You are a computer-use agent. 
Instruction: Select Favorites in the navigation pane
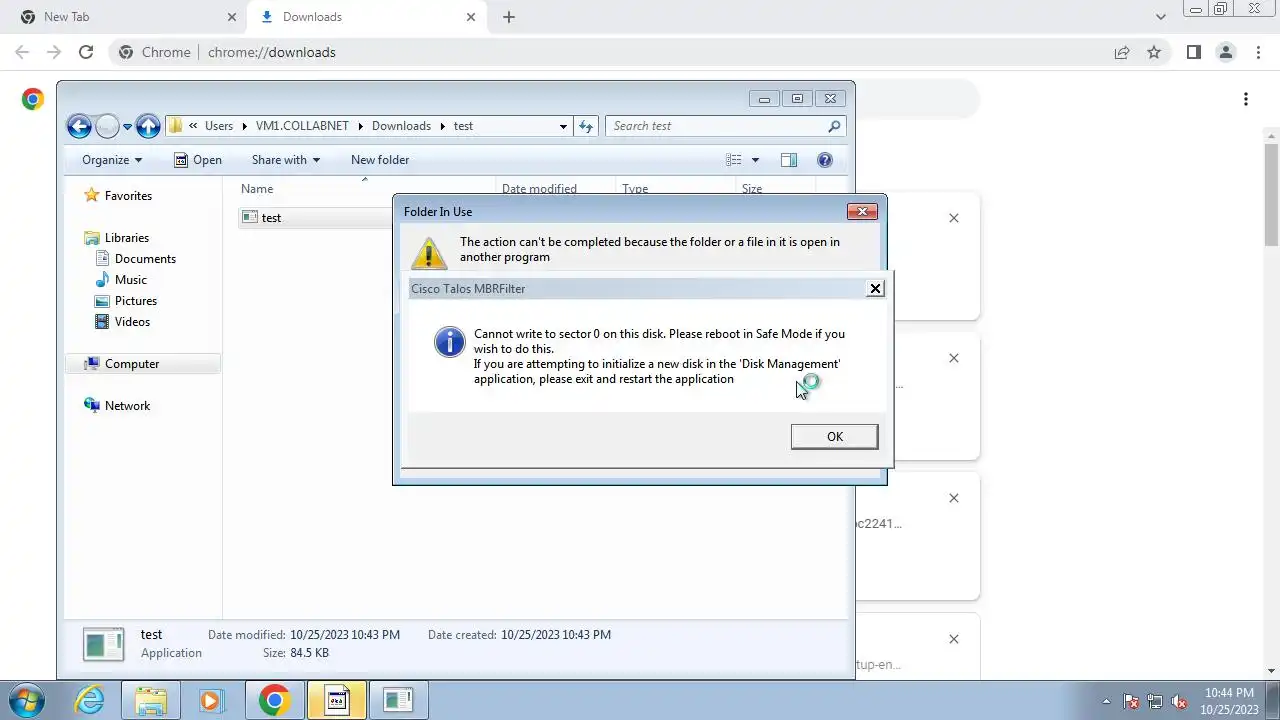[x=128, y=196]
